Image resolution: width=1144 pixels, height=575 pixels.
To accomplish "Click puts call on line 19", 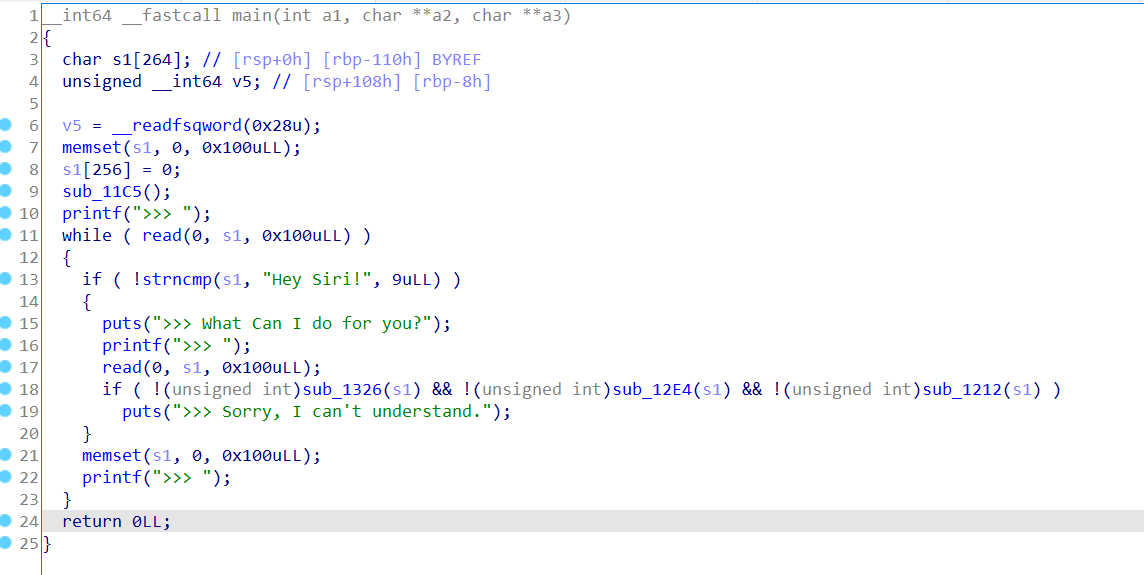I will (142, 412).
